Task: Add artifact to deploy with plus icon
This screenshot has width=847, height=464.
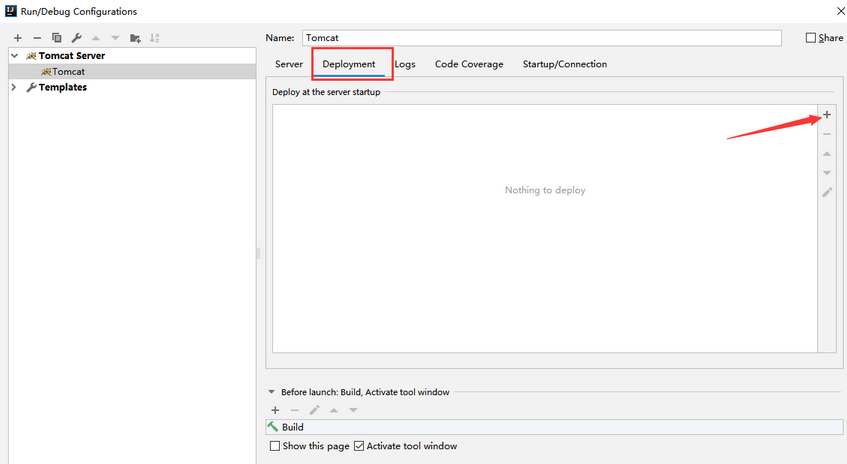Action: [x=827, y=115]
